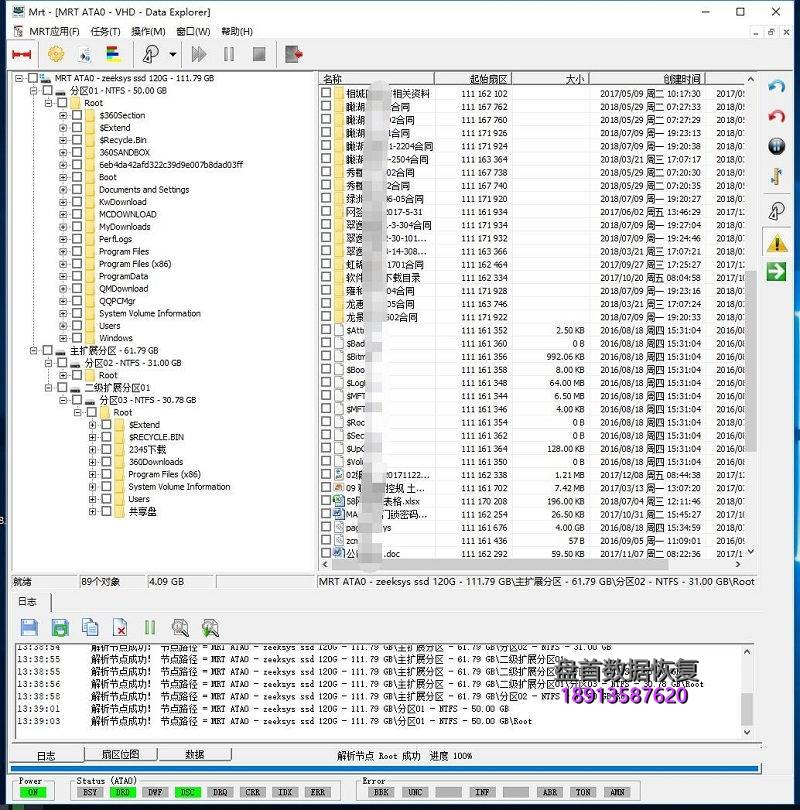The width and height of the screenshot is (800, 810).
Task: Clear log entries with red X icon
Action: tap(123, 627)
